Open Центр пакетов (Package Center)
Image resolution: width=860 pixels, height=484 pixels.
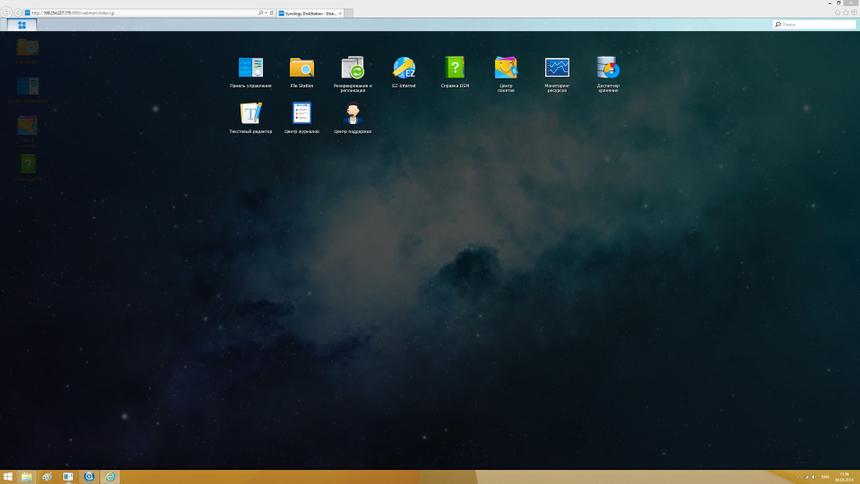coord(506,68)
